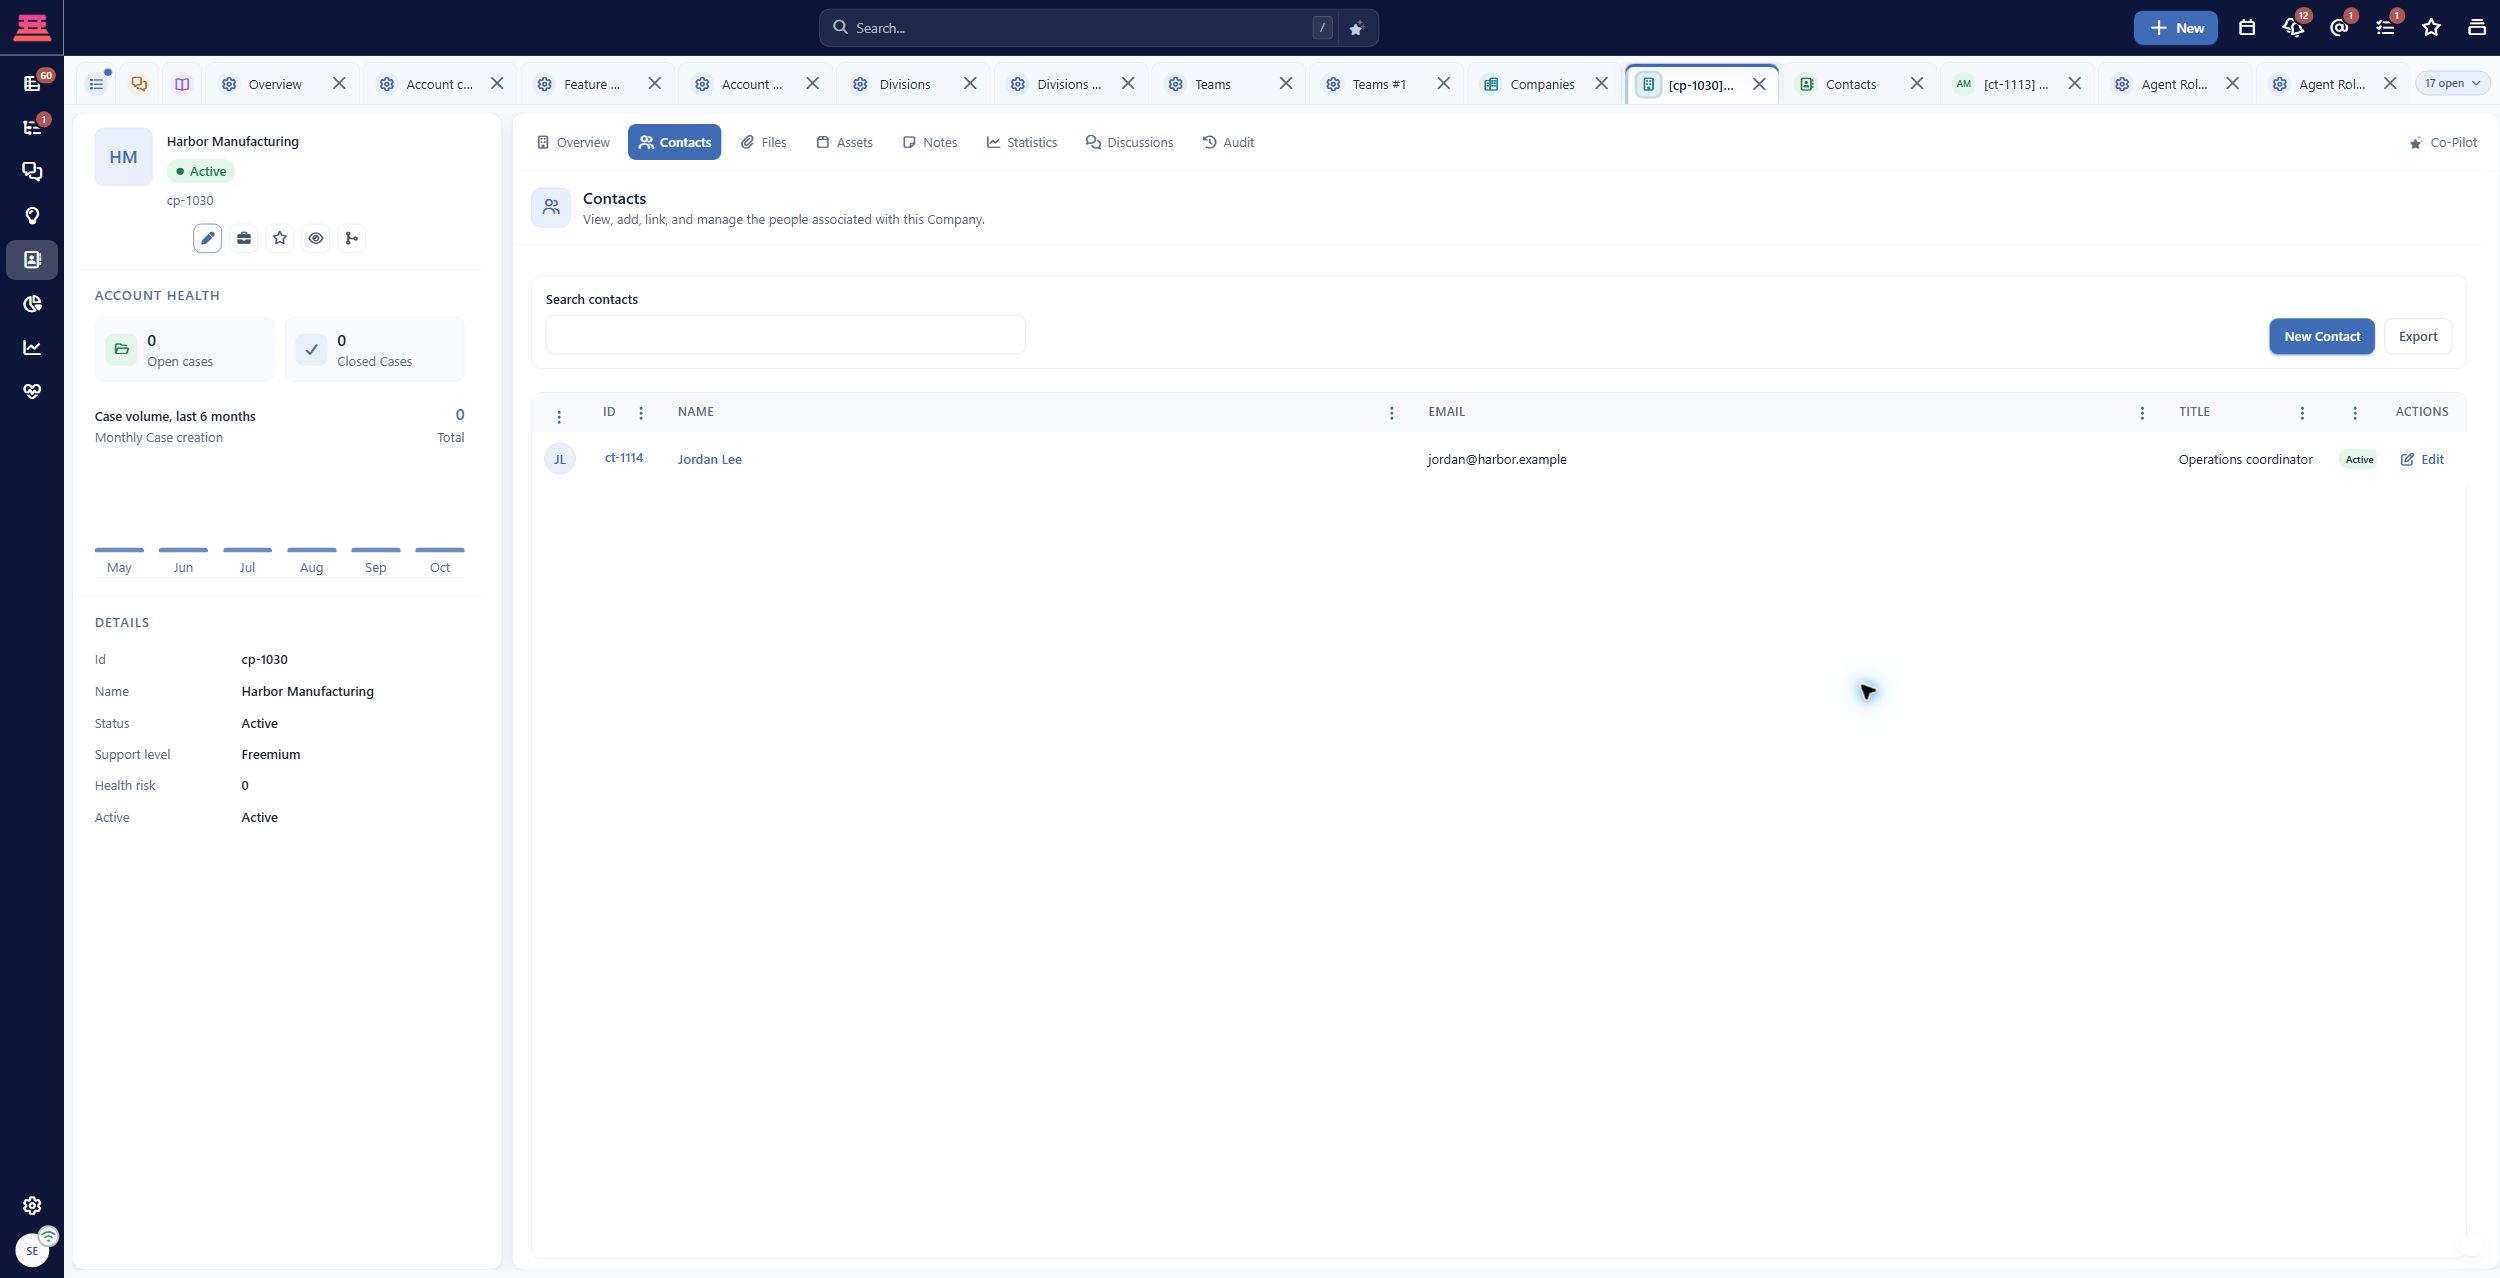Open ct-1114 contact ID link
Viewport: 2500px width, 1278px height.
(624, 458)
